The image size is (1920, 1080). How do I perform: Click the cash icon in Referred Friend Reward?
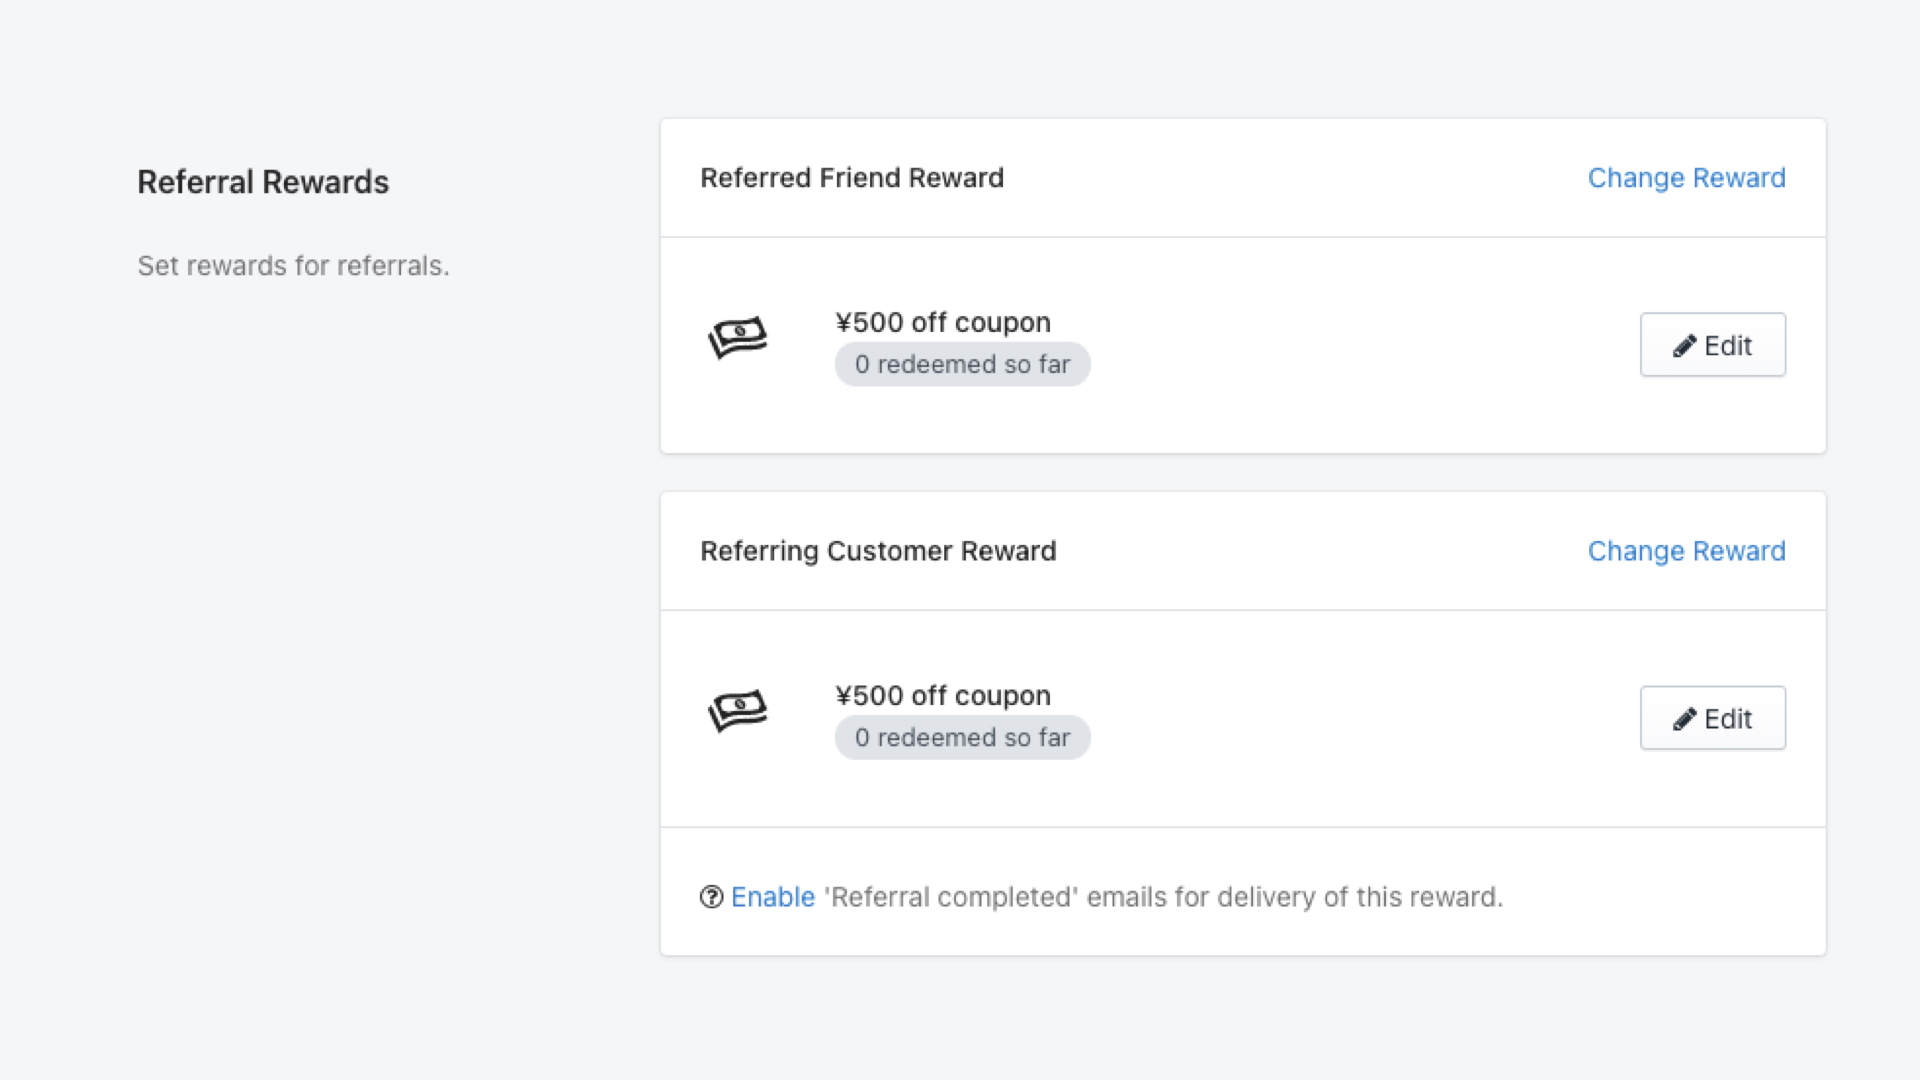pyautogui.click(x=738, y=338)
